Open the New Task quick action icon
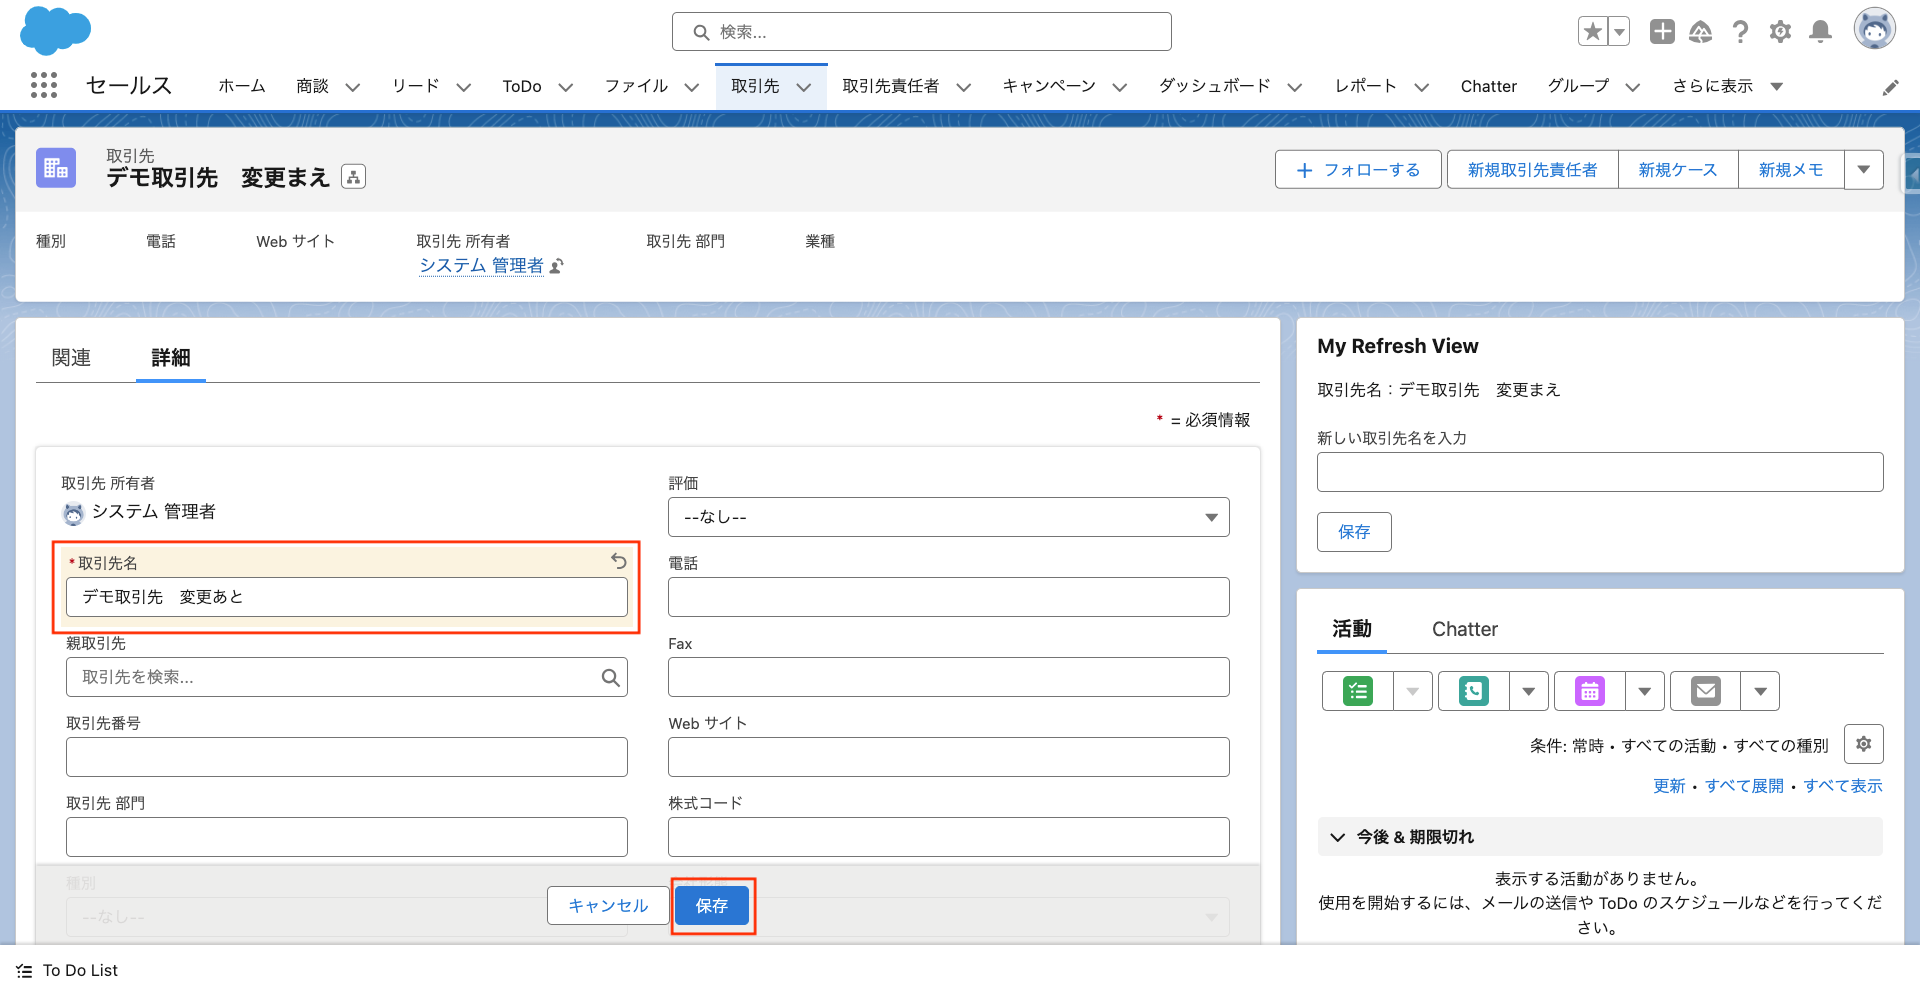The image size is (1920, 995). pyautogui.click(x=1356, y=690)
